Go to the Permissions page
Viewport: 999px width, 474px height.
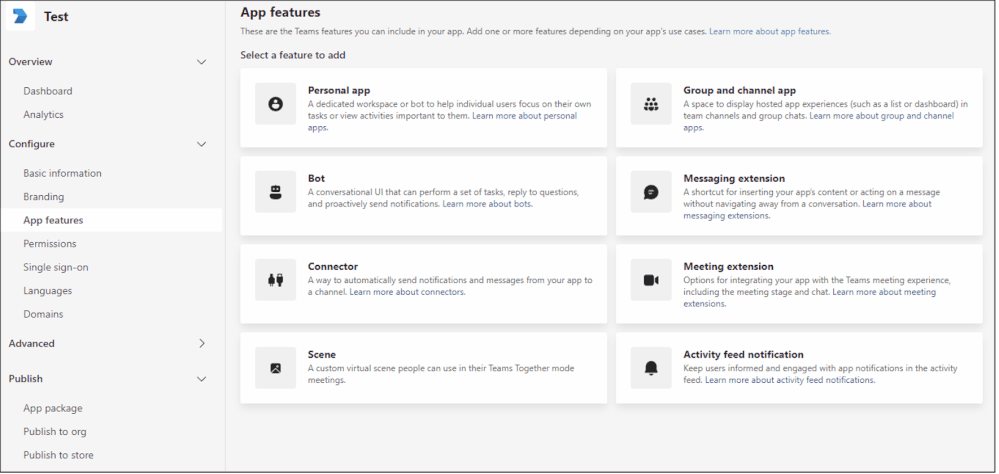(50, 243)
